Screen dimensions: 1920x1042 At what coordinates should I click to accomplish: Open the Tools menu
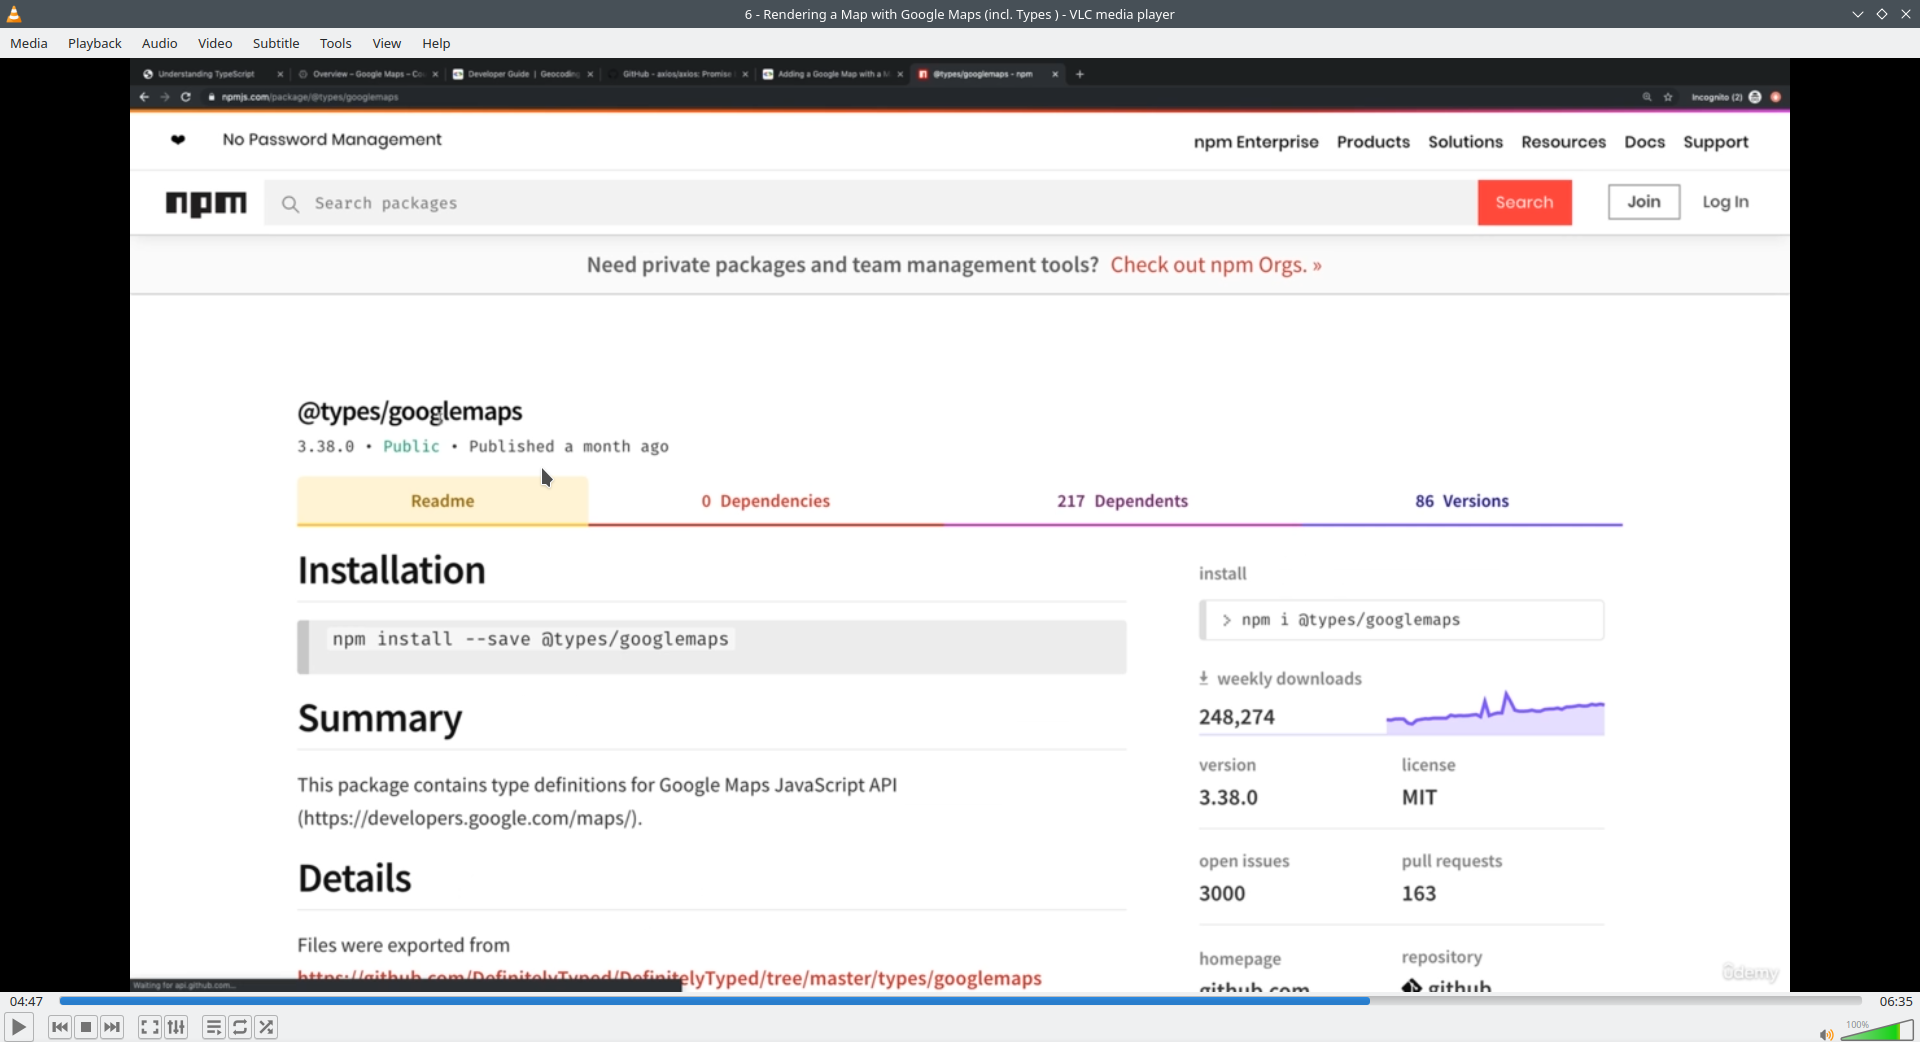[336, 43]
